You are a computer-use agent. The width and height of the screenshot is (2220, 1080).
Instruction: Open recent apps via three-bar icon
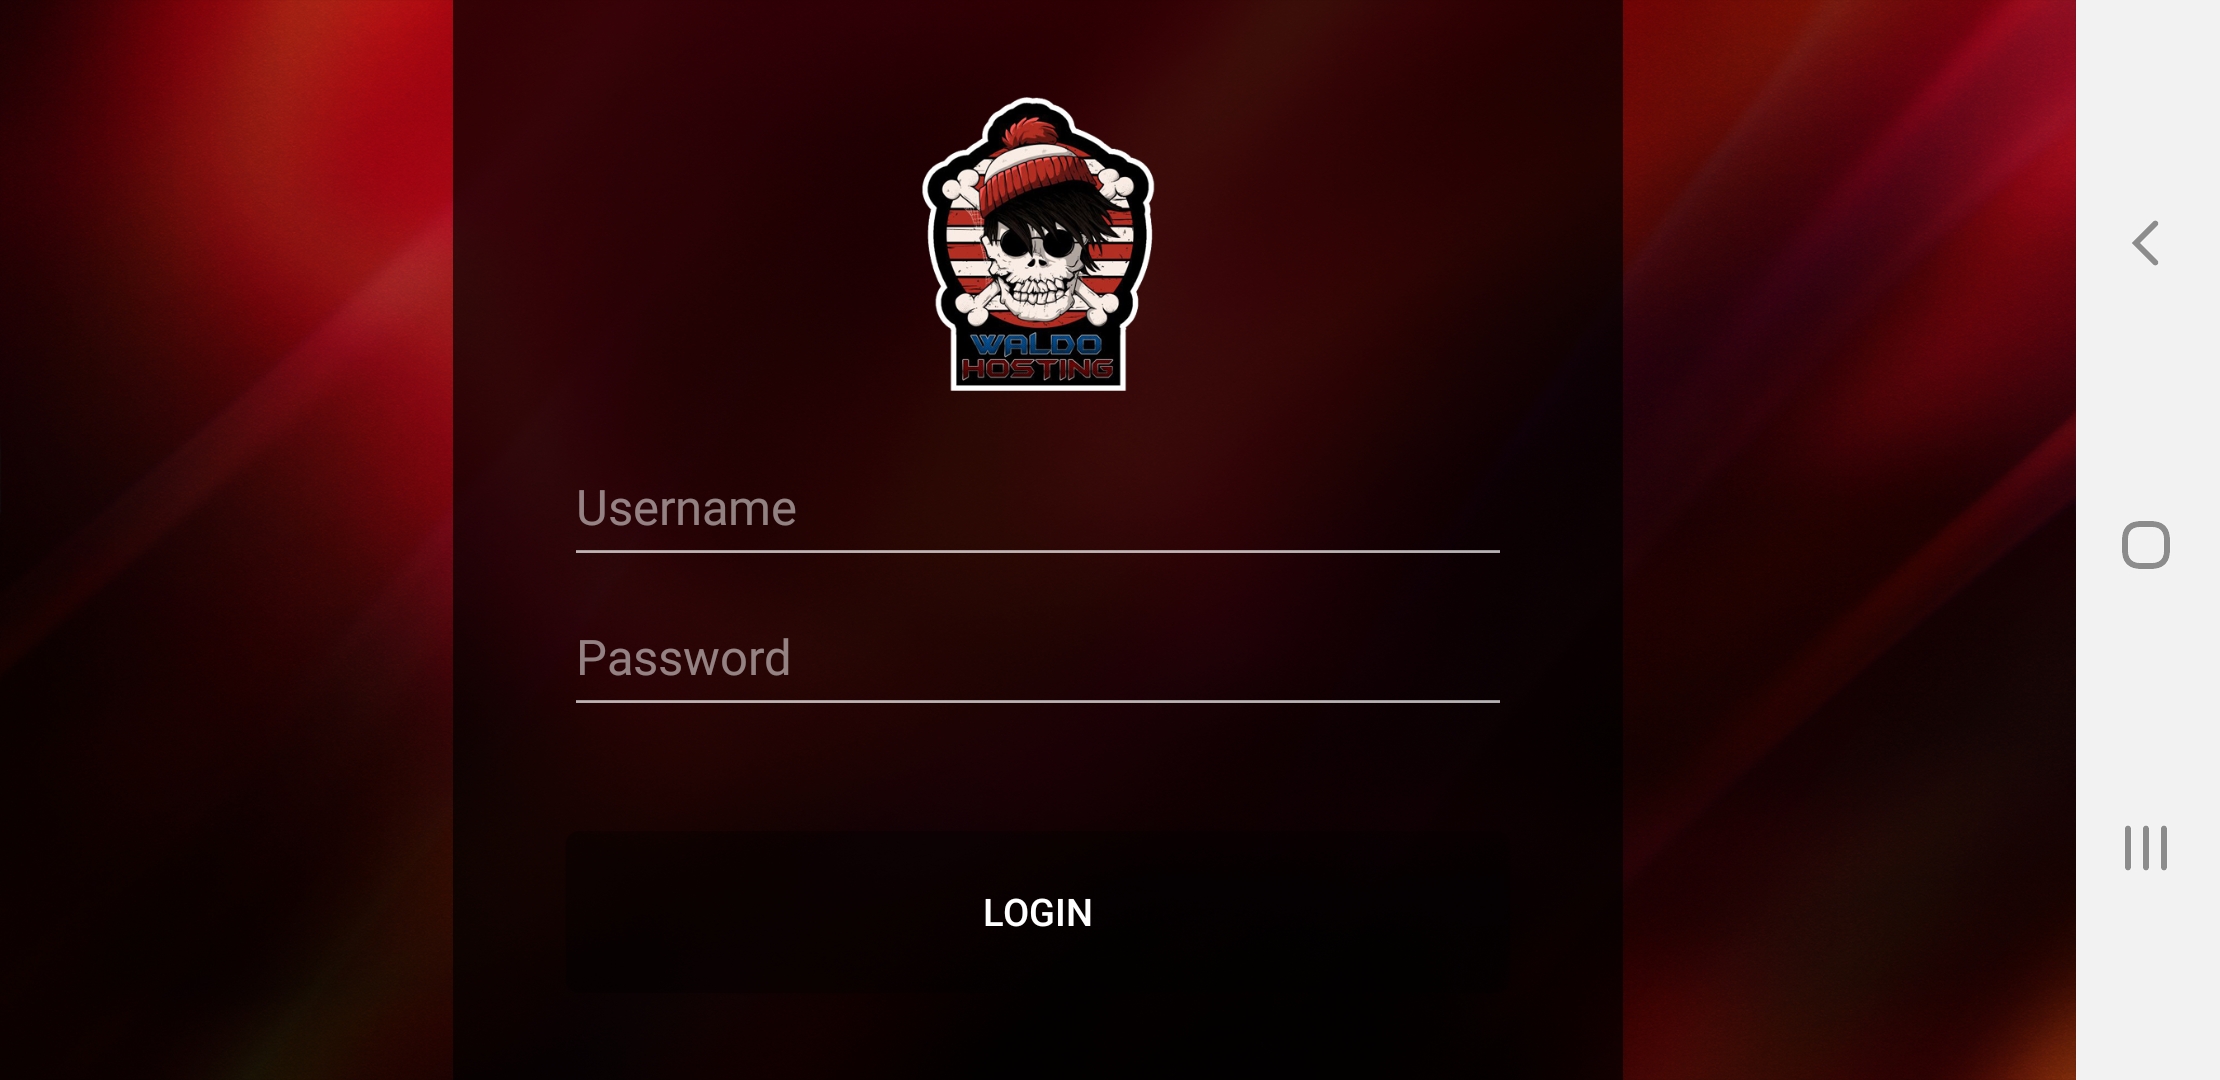tap(2146, 848)
